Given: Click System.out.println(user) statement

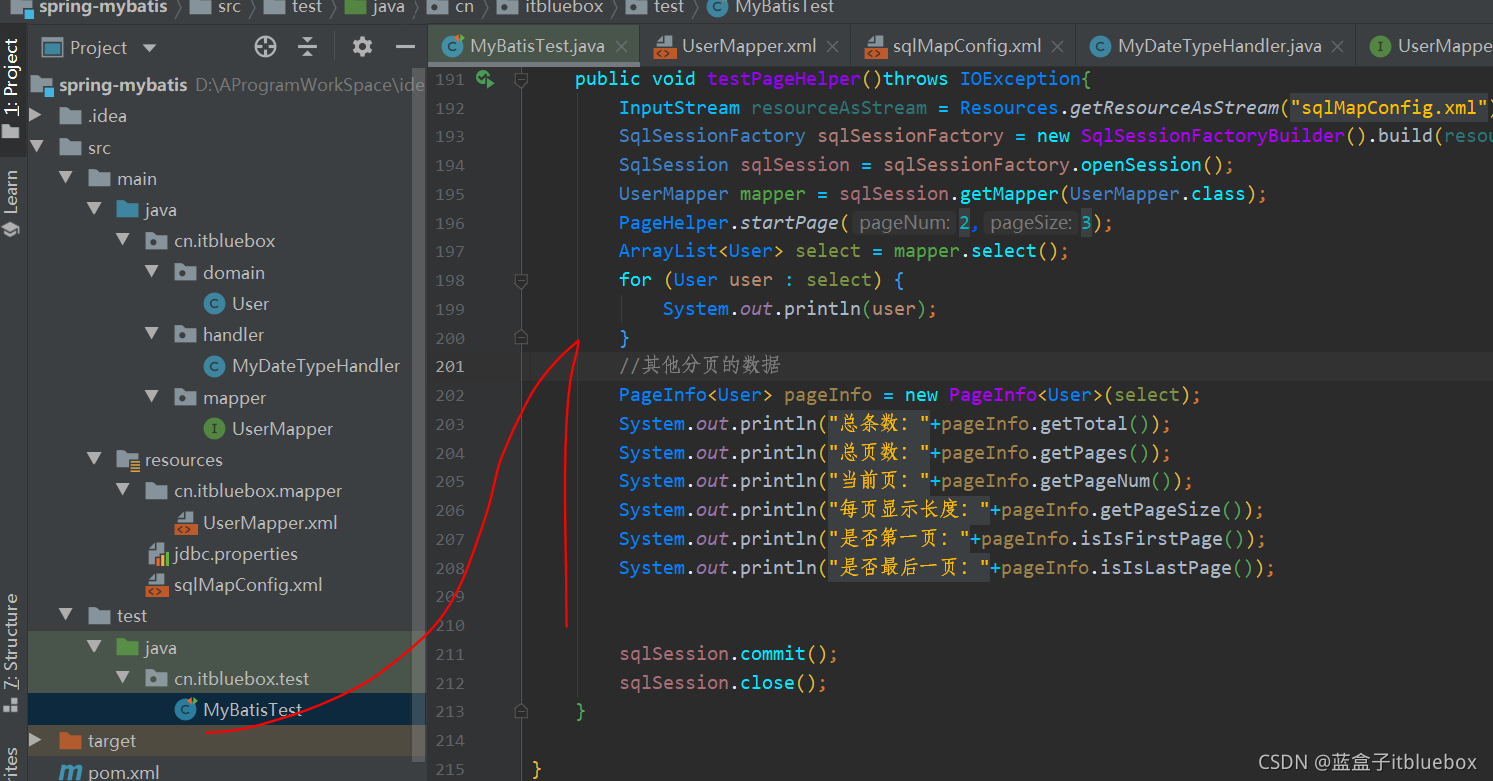Looking at the screenshot, I should coord(799,309).
